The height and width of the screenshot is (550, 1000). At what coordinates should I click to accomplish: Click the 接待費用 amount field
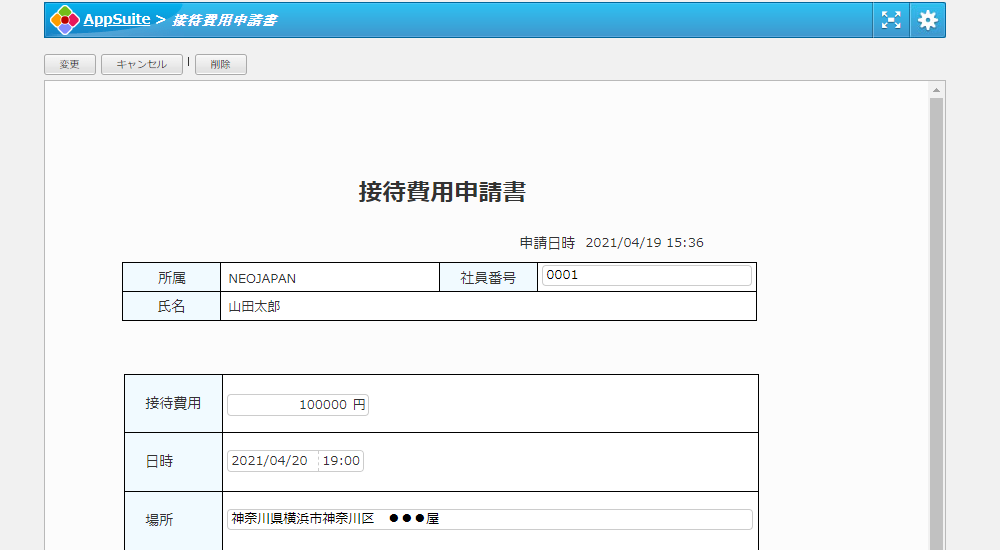pyautogui.click(x=298, y=405)
